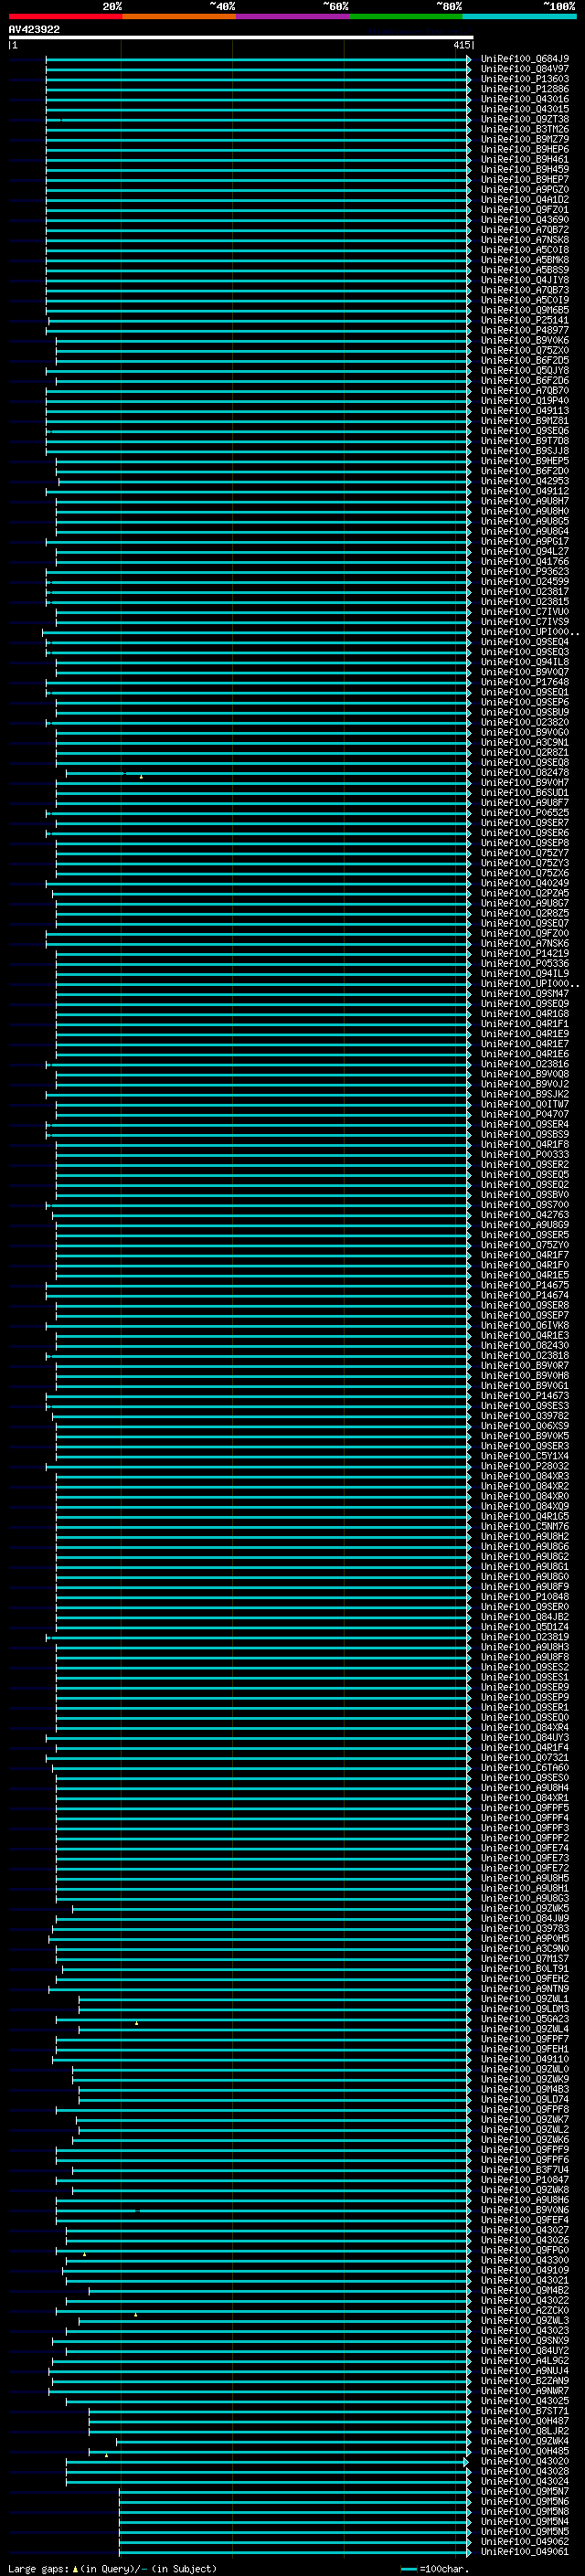Select the UniRef100_P05336 label
This screenshot has width=585, height=2576.
(524, 964)
